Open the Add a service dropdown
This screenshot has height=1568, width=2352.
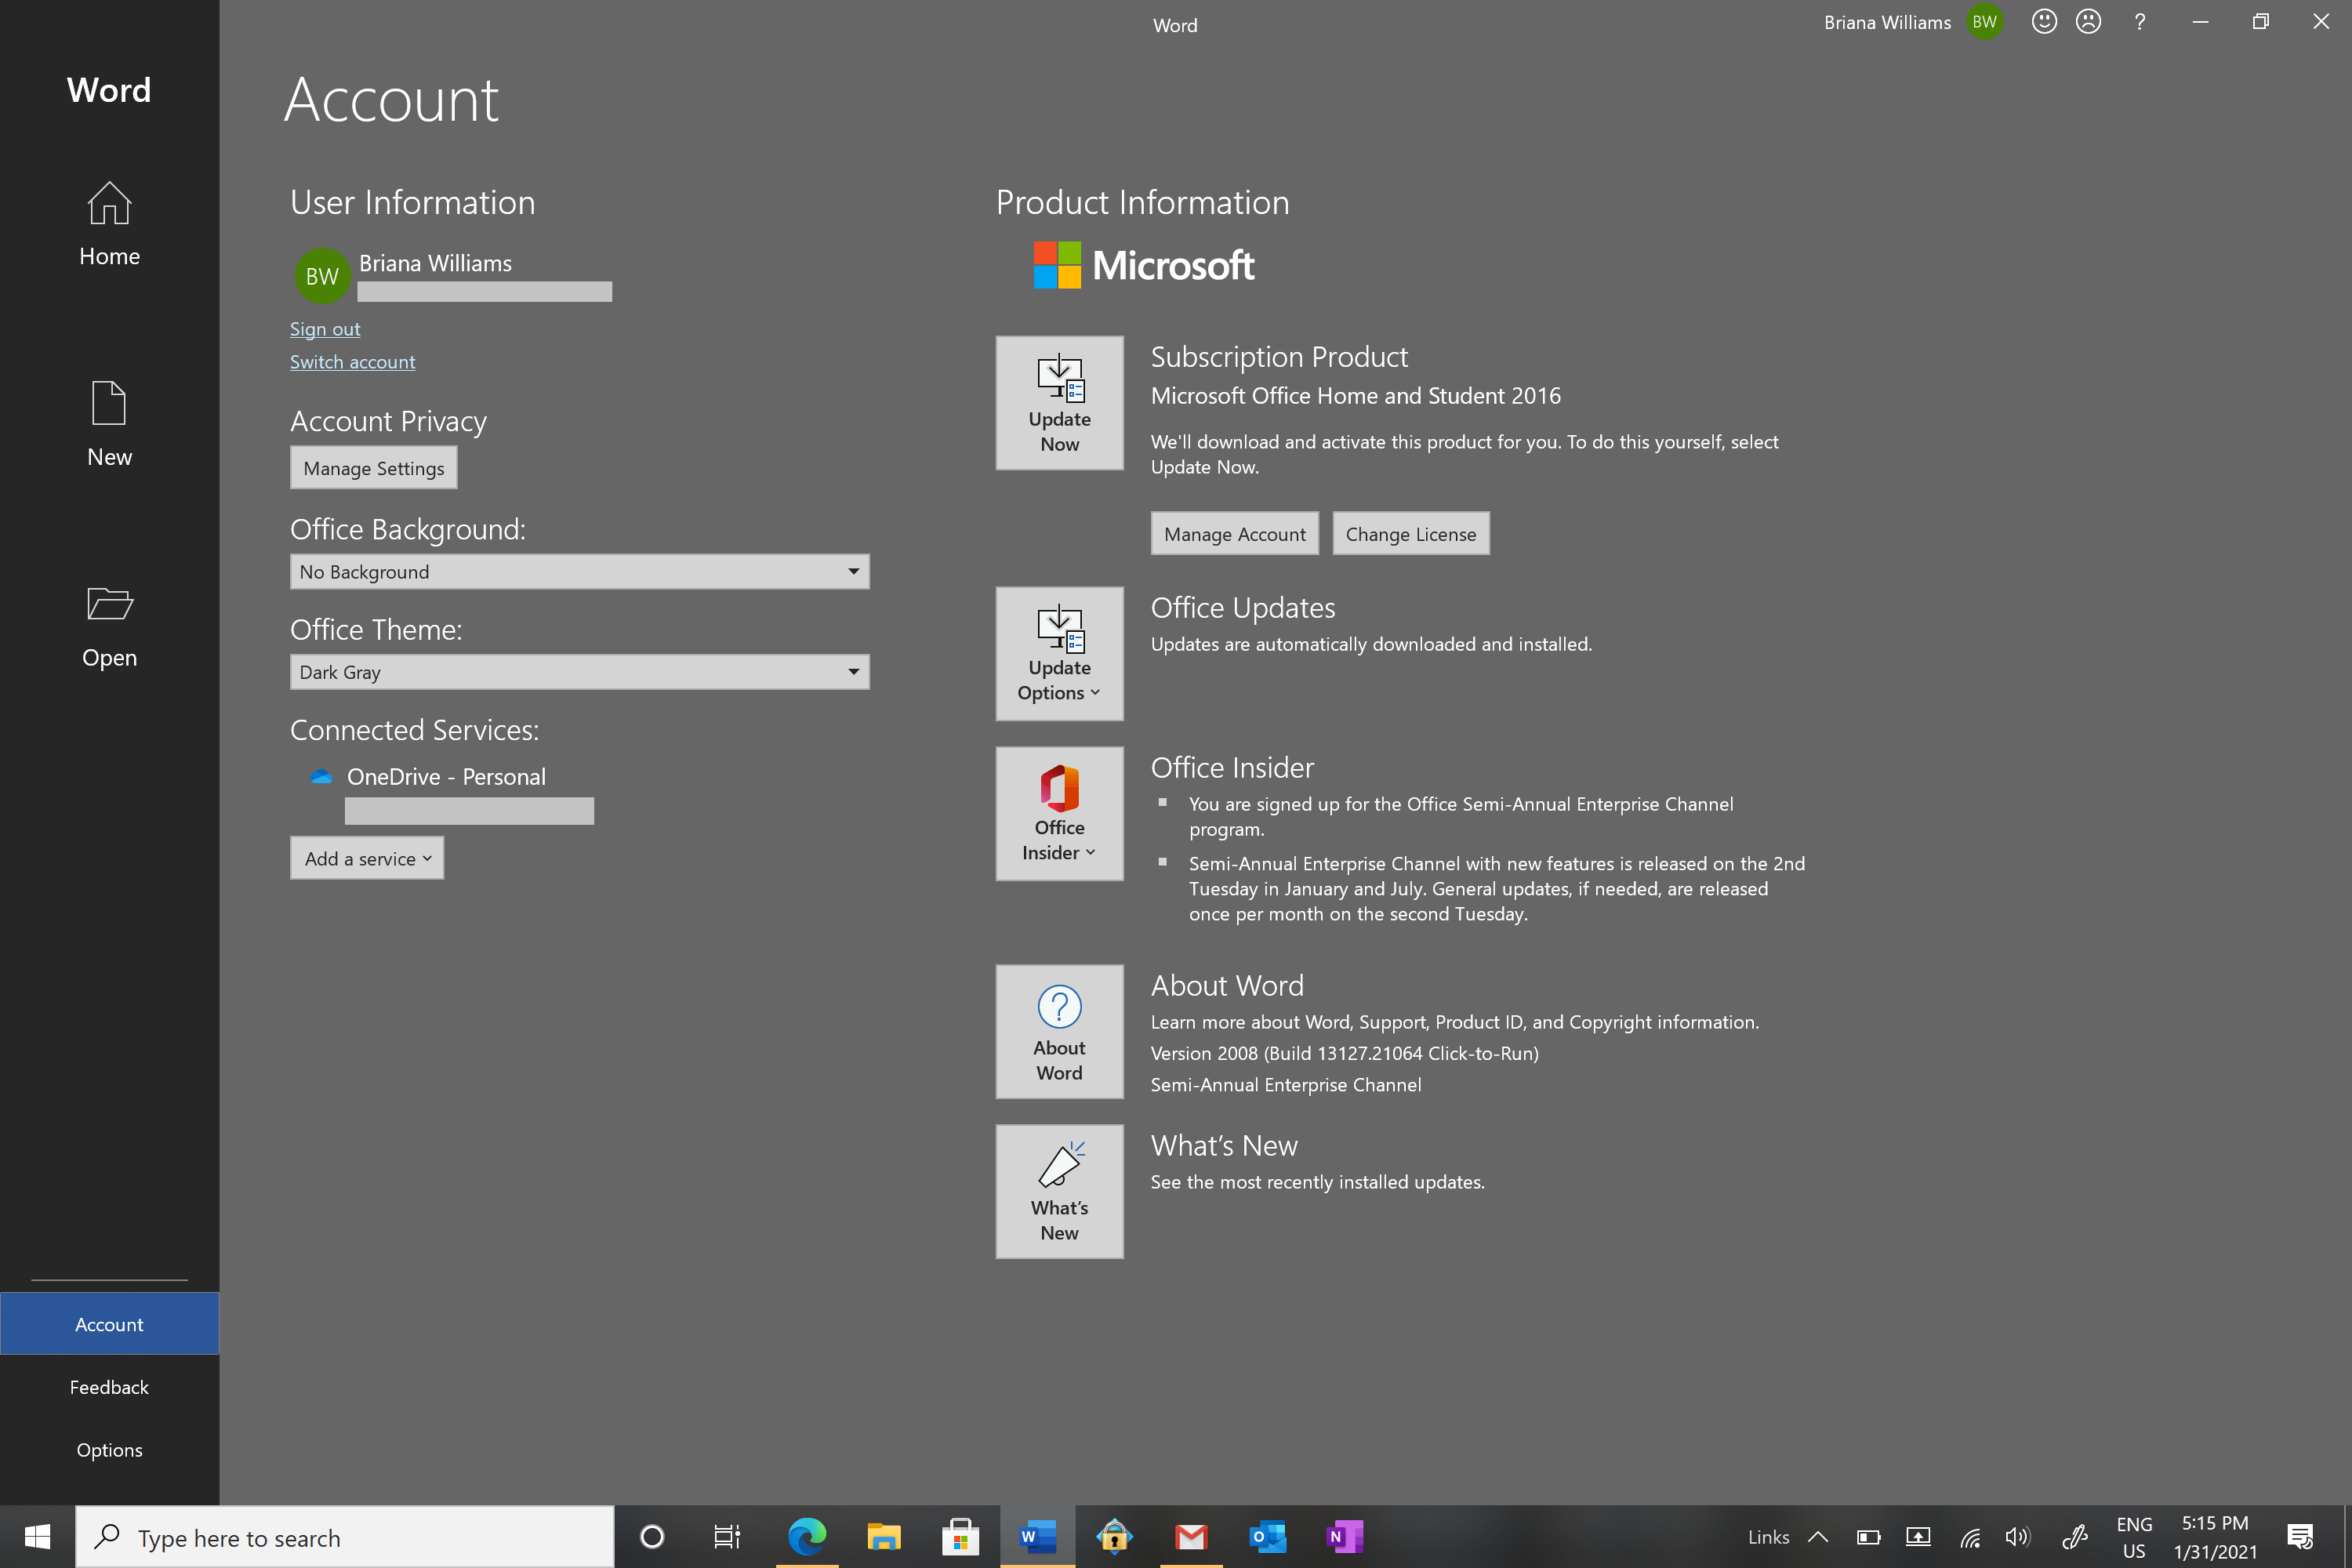pyautogui.click(x=367, y=858)
